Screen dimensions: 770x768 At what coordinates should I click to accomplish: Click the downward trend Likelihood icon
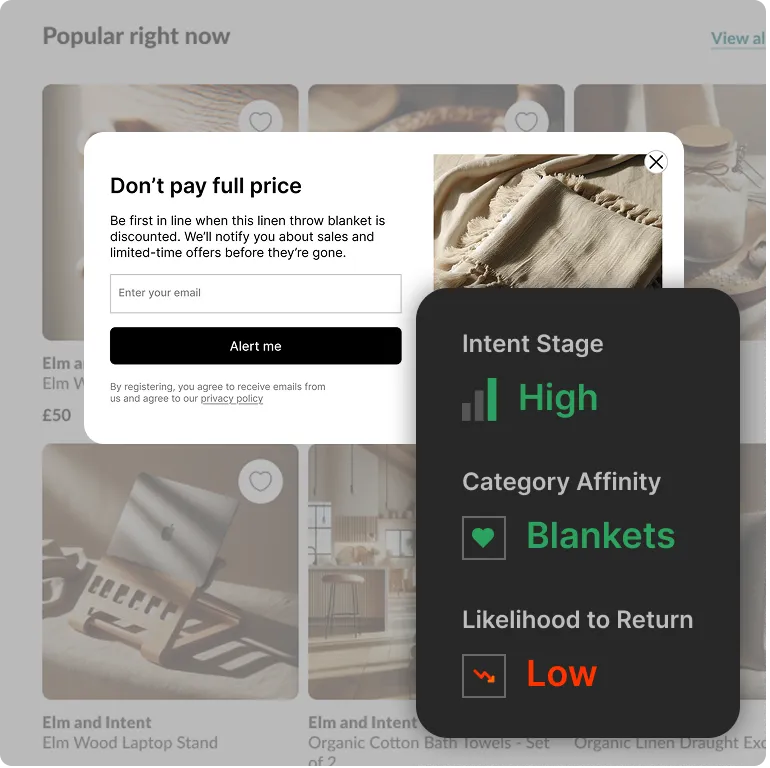point(486,678)
